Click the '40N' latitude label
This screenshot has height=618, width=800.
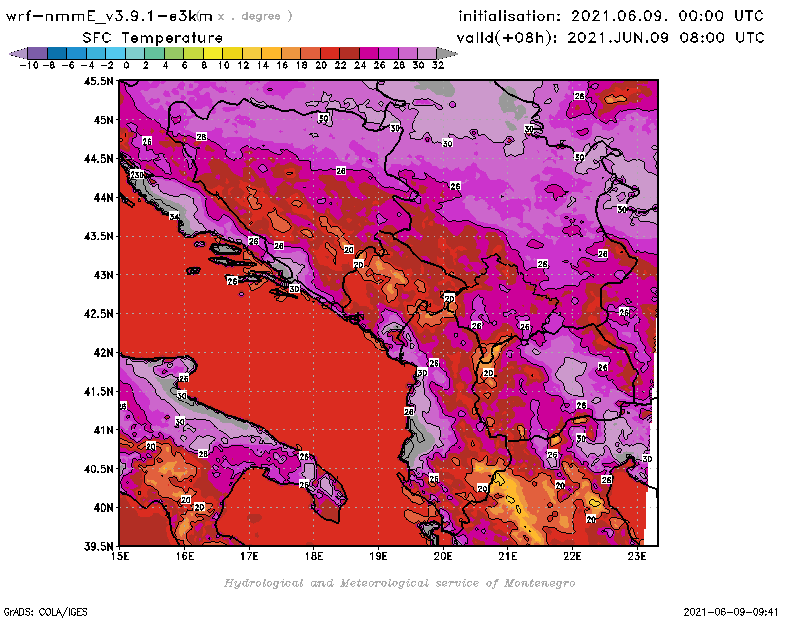[x=104, y=507]
